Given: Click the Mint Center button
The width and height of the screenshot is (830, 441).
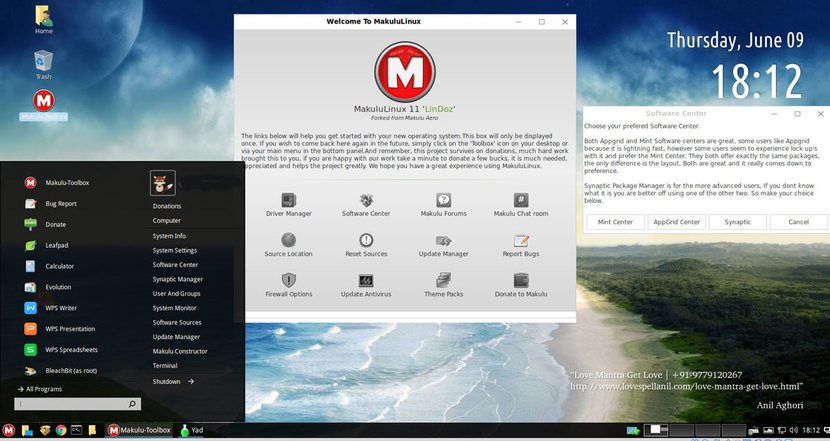Looking at the screenshot, I should (x=615, y=221).
